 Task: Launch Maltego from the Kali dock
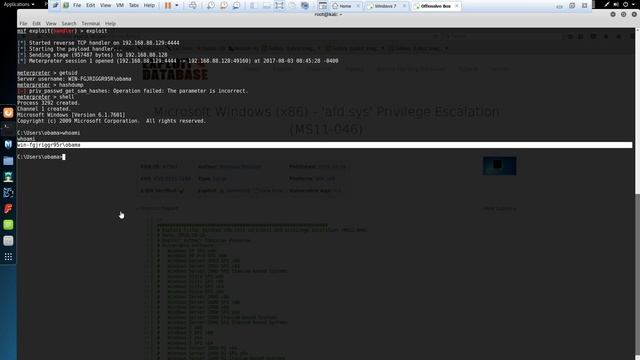pos(8,193)
